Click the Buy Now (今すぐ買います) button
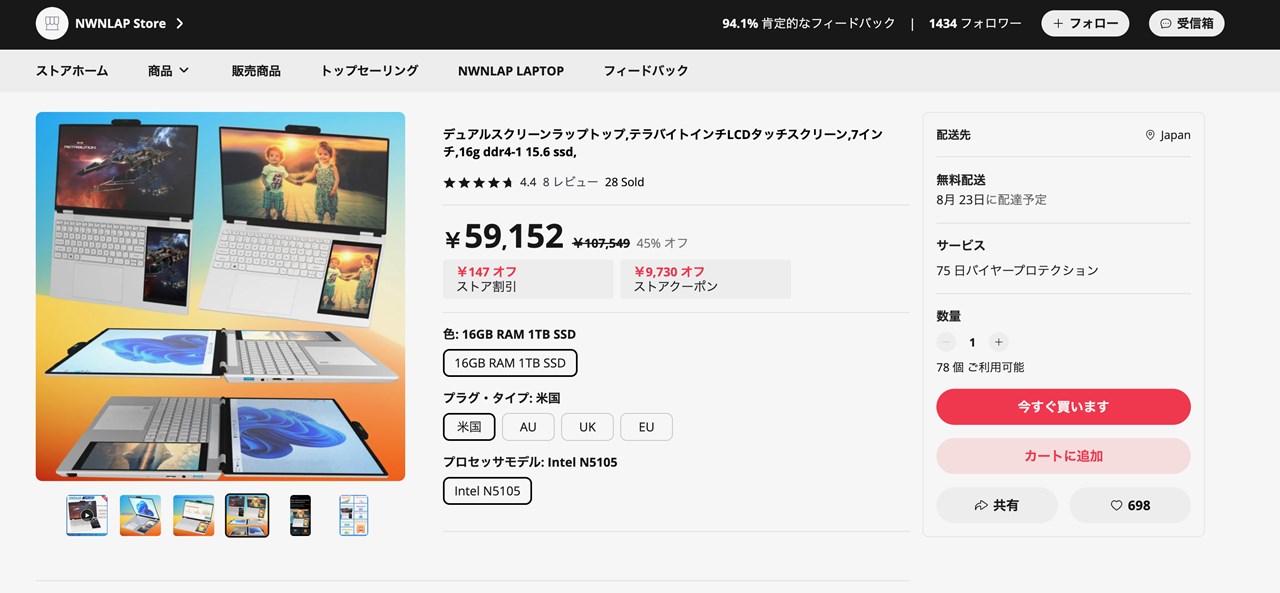 coord(1063,407)
